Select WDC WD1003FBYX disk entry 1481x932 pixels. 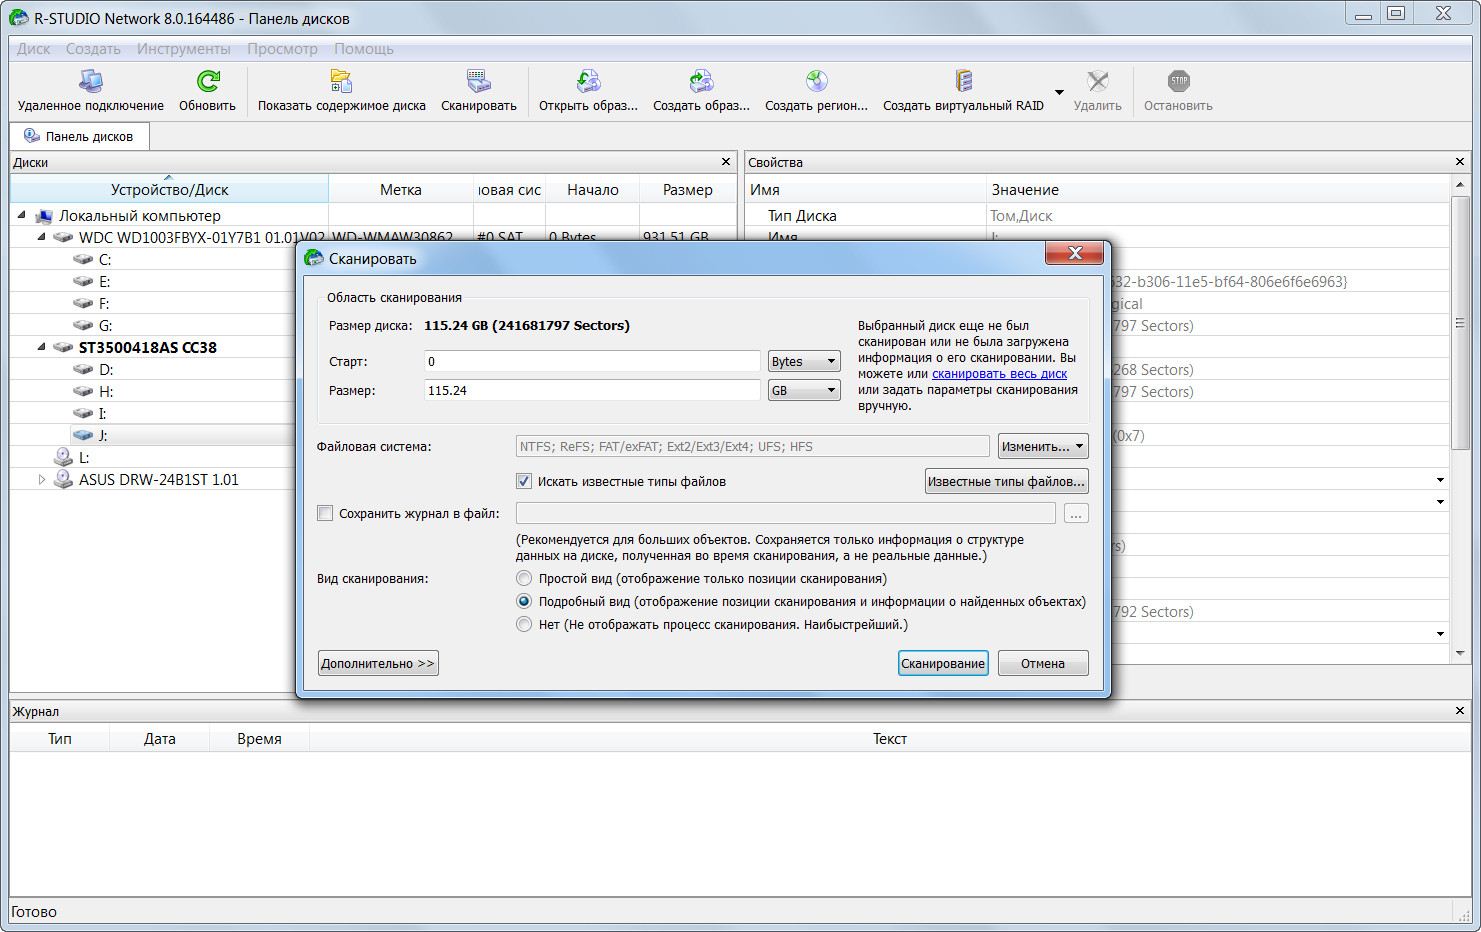[x=201, y=237]
